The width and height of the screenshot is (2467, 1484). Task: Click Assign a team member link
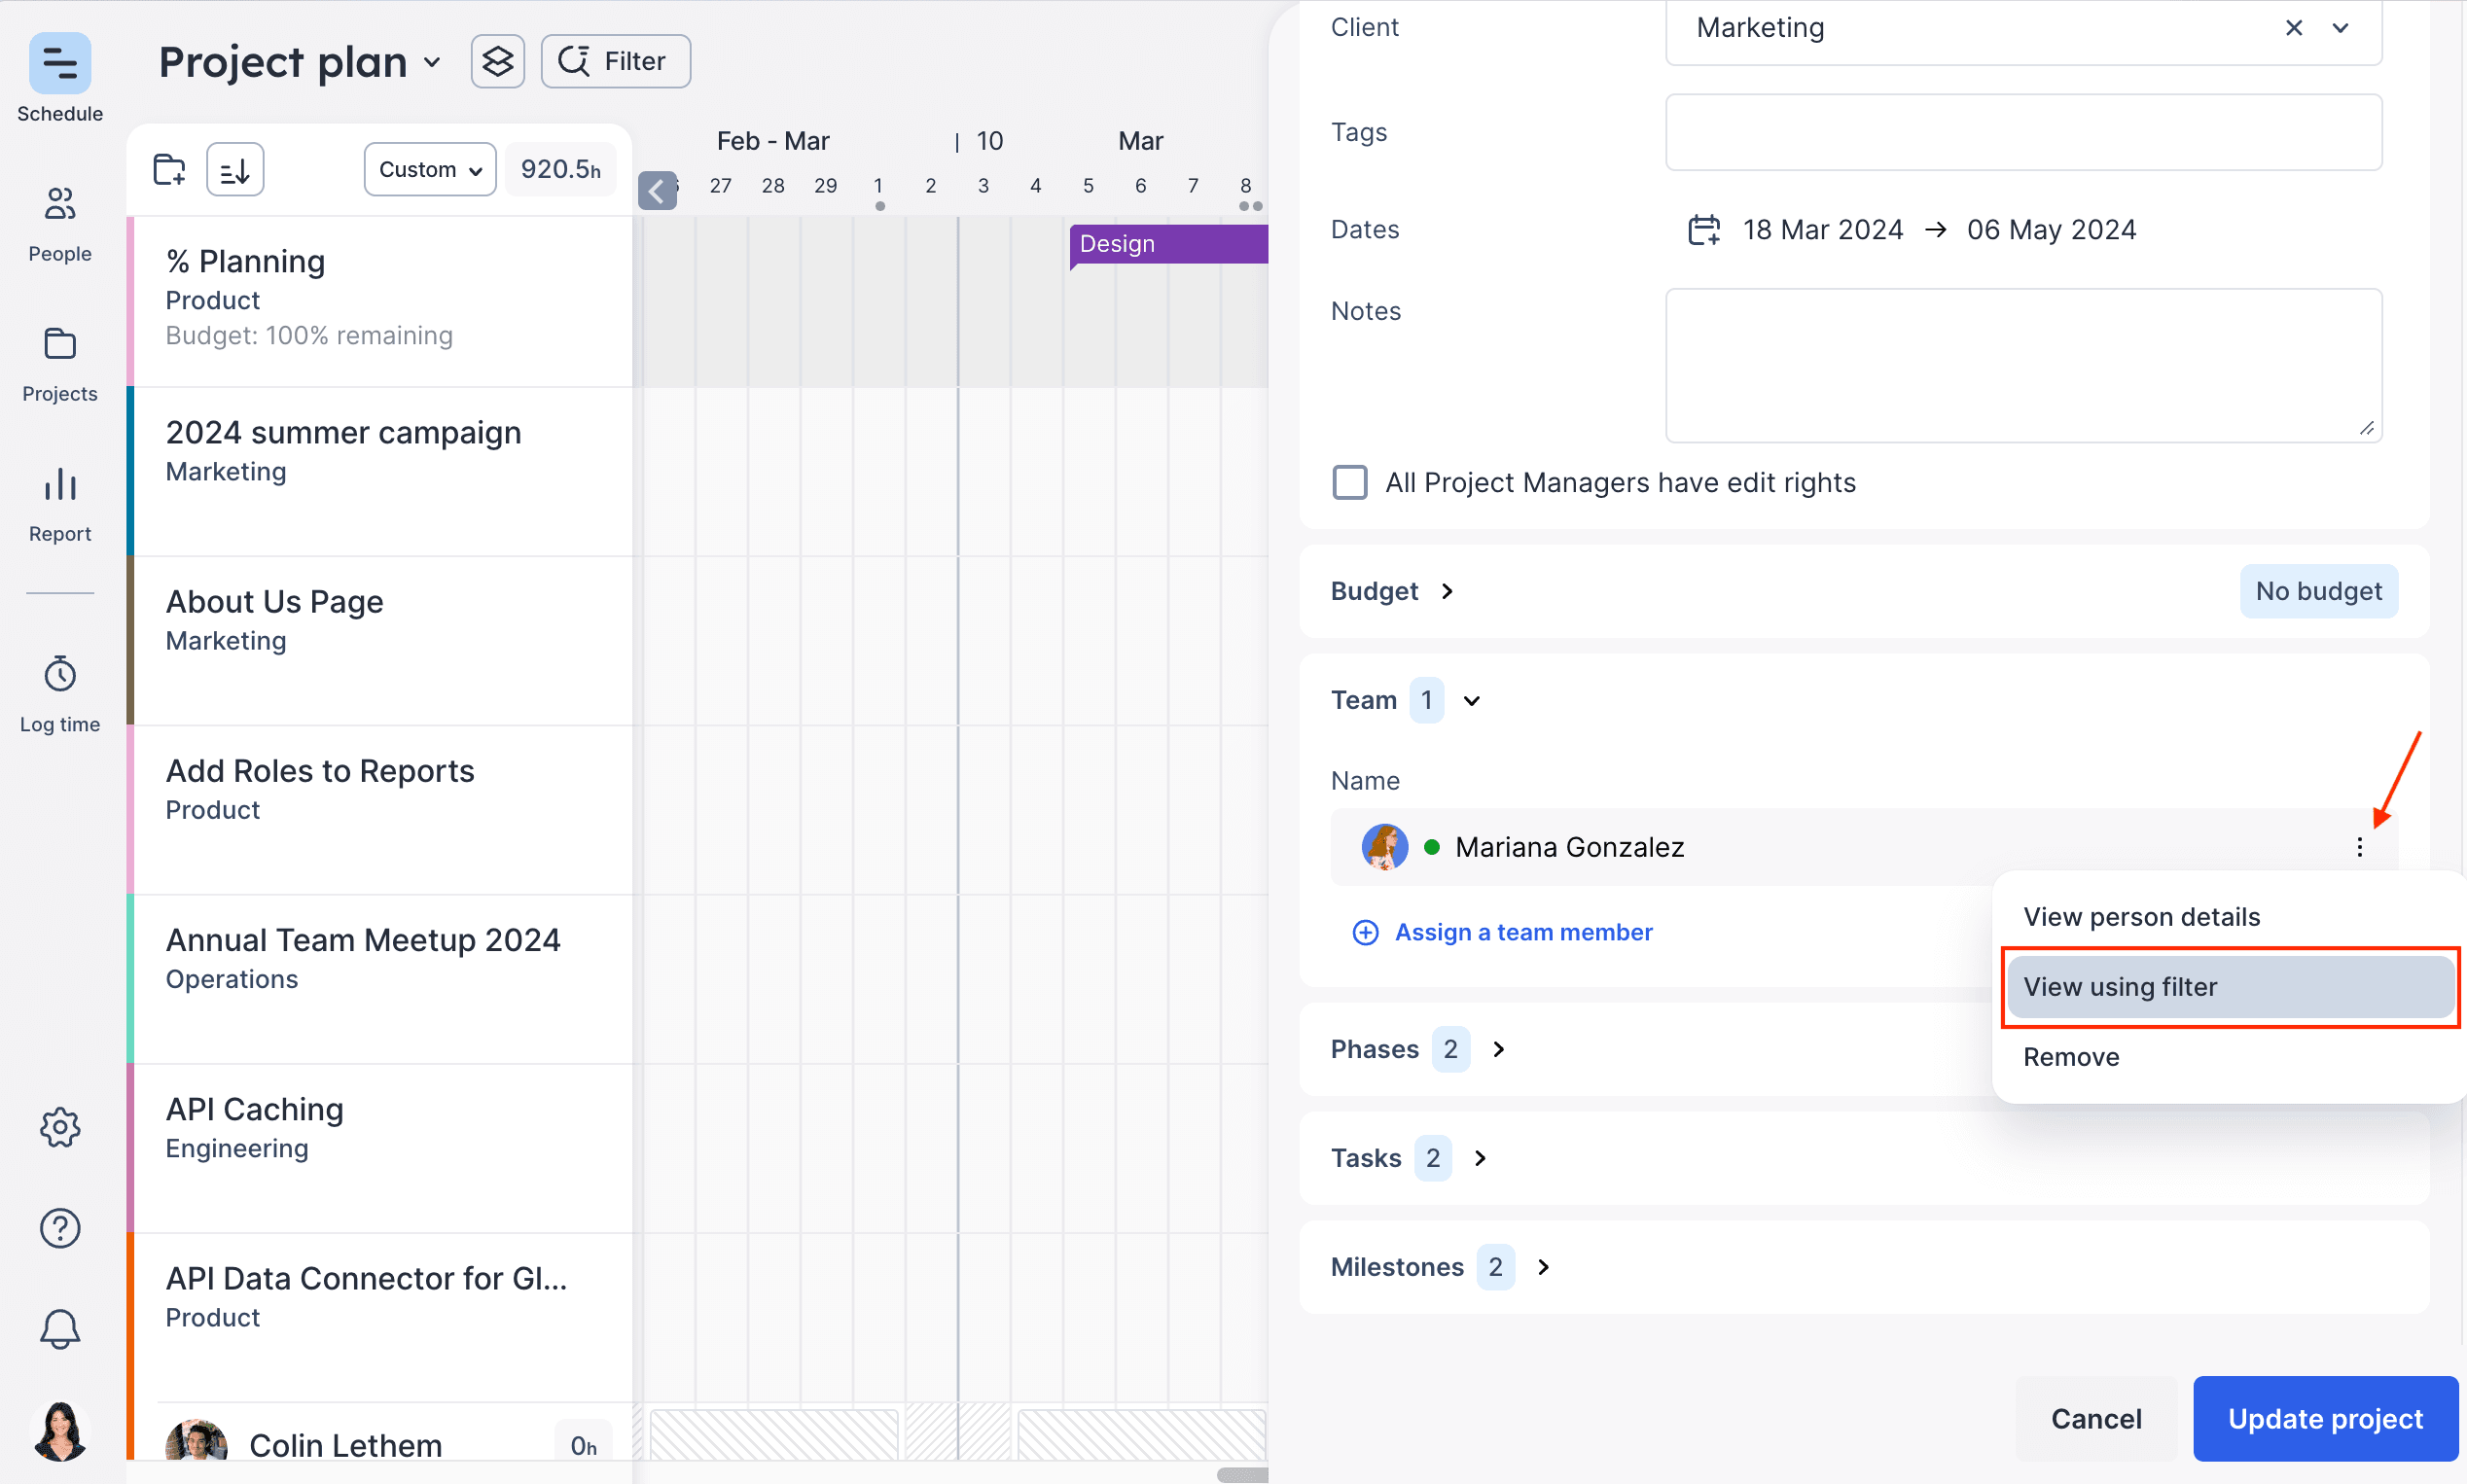[x=1522, y=932]
